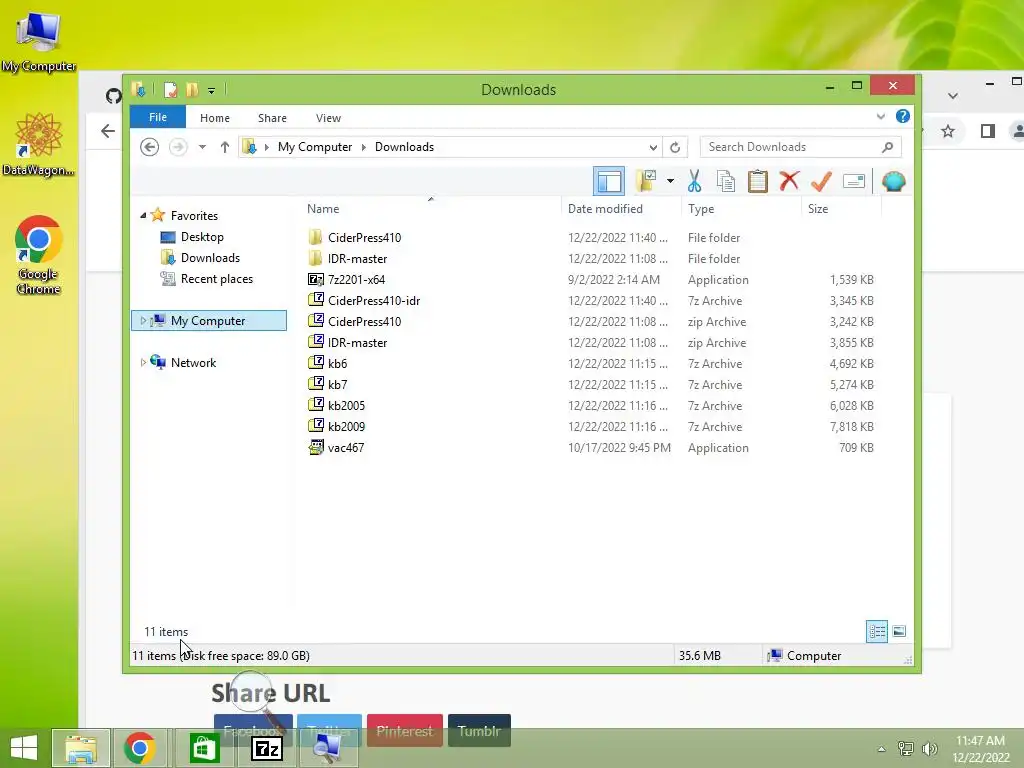Refresh the Downloads folder view
Image resolution: width=1024 pixels, height=768 pixels.
(x=675, y=148)
